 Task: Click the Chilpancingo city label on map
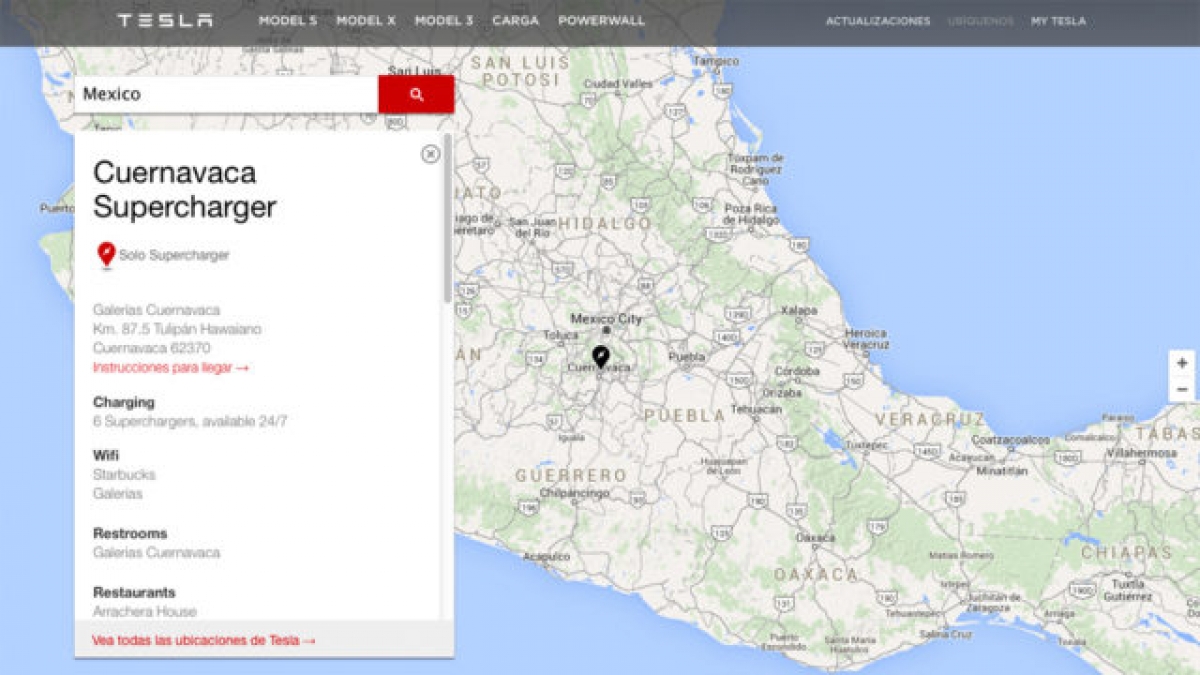click(x=574, y=493)
